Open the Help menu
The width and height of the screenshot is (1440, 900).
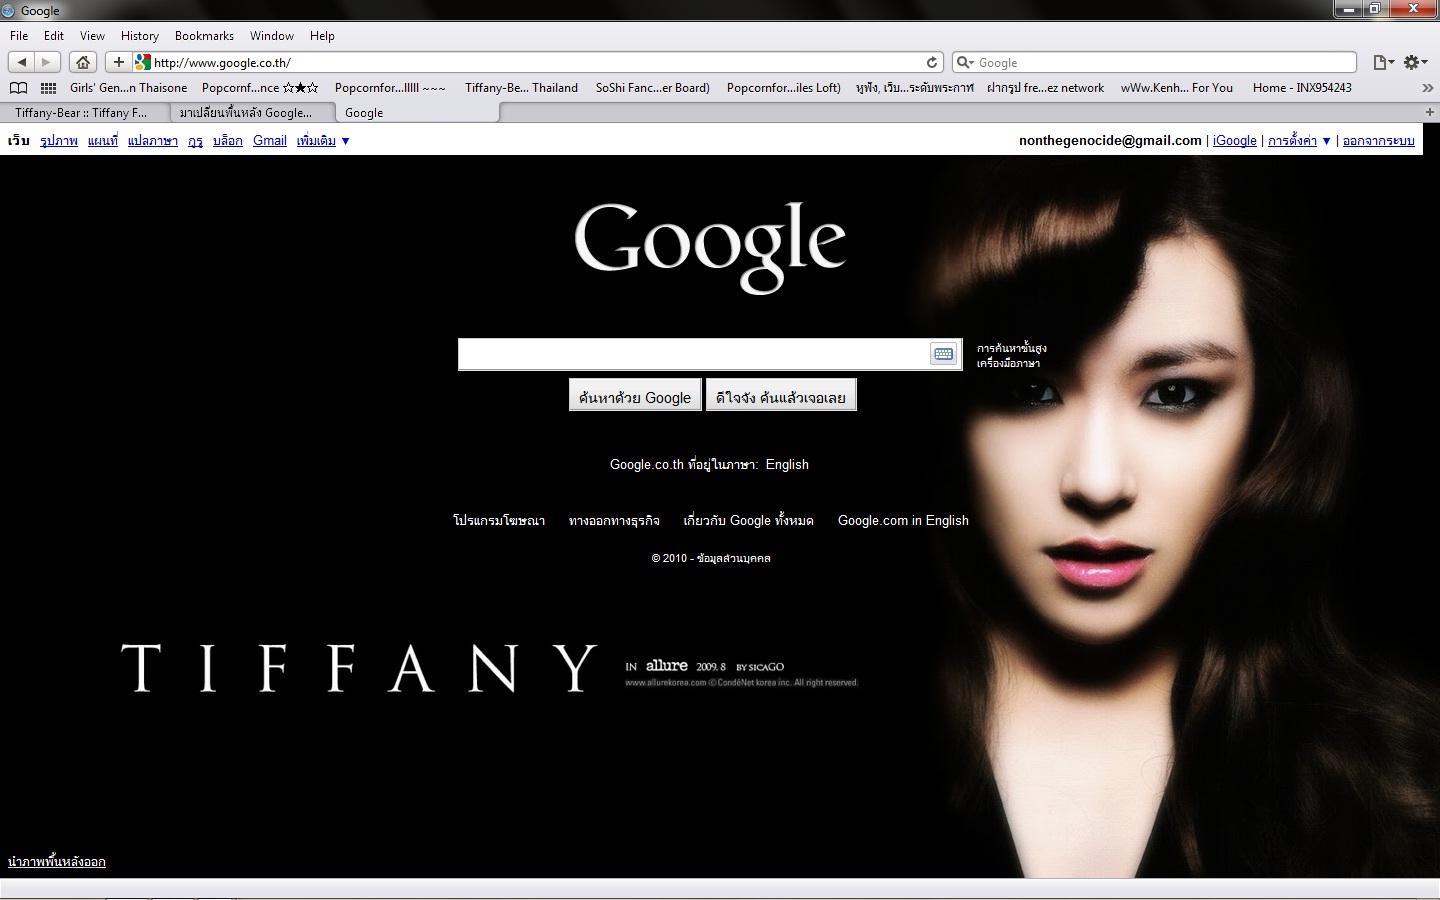coord(322,36)
